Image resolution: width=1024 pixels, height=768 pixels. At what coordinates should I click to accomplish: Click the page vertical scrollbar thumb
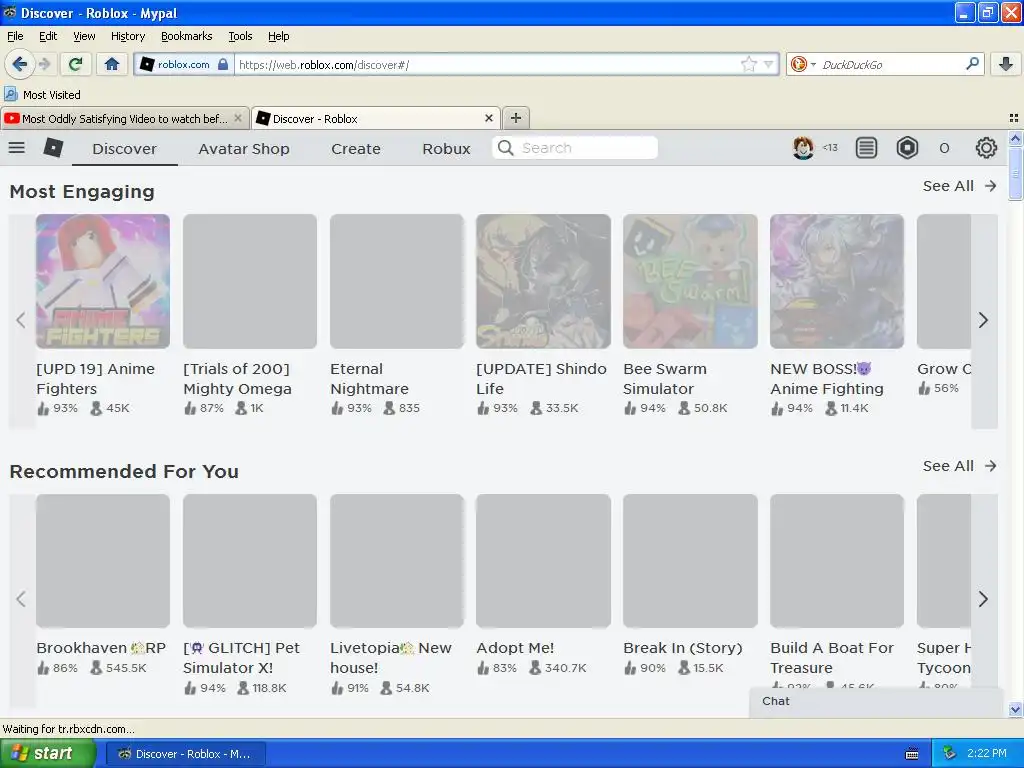(1015, 172)
